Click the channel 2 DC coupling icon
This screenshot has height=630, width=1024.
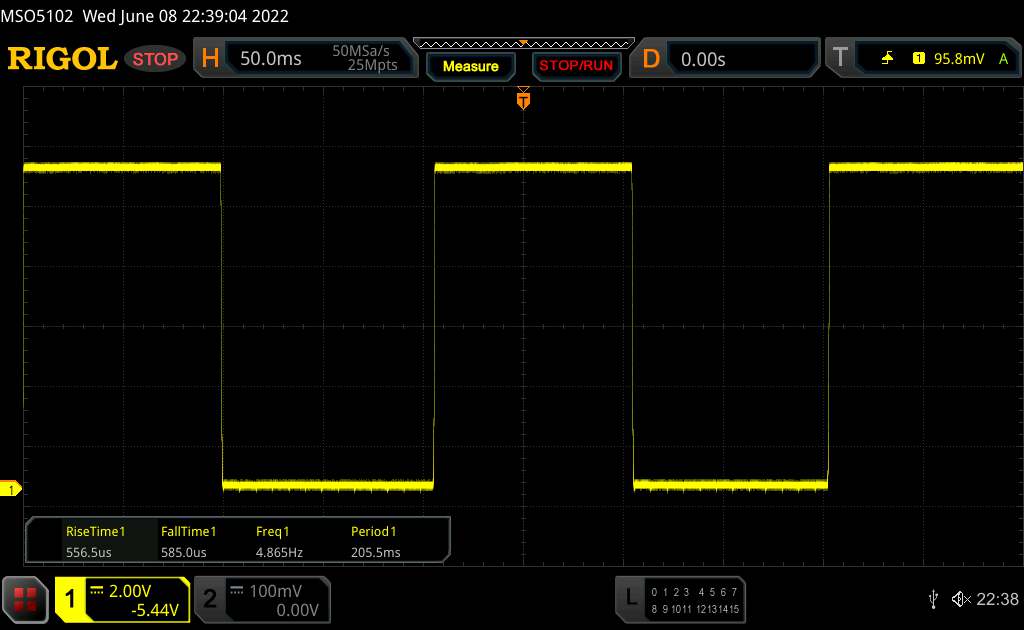pyautogui.click(x=237, y=591)
